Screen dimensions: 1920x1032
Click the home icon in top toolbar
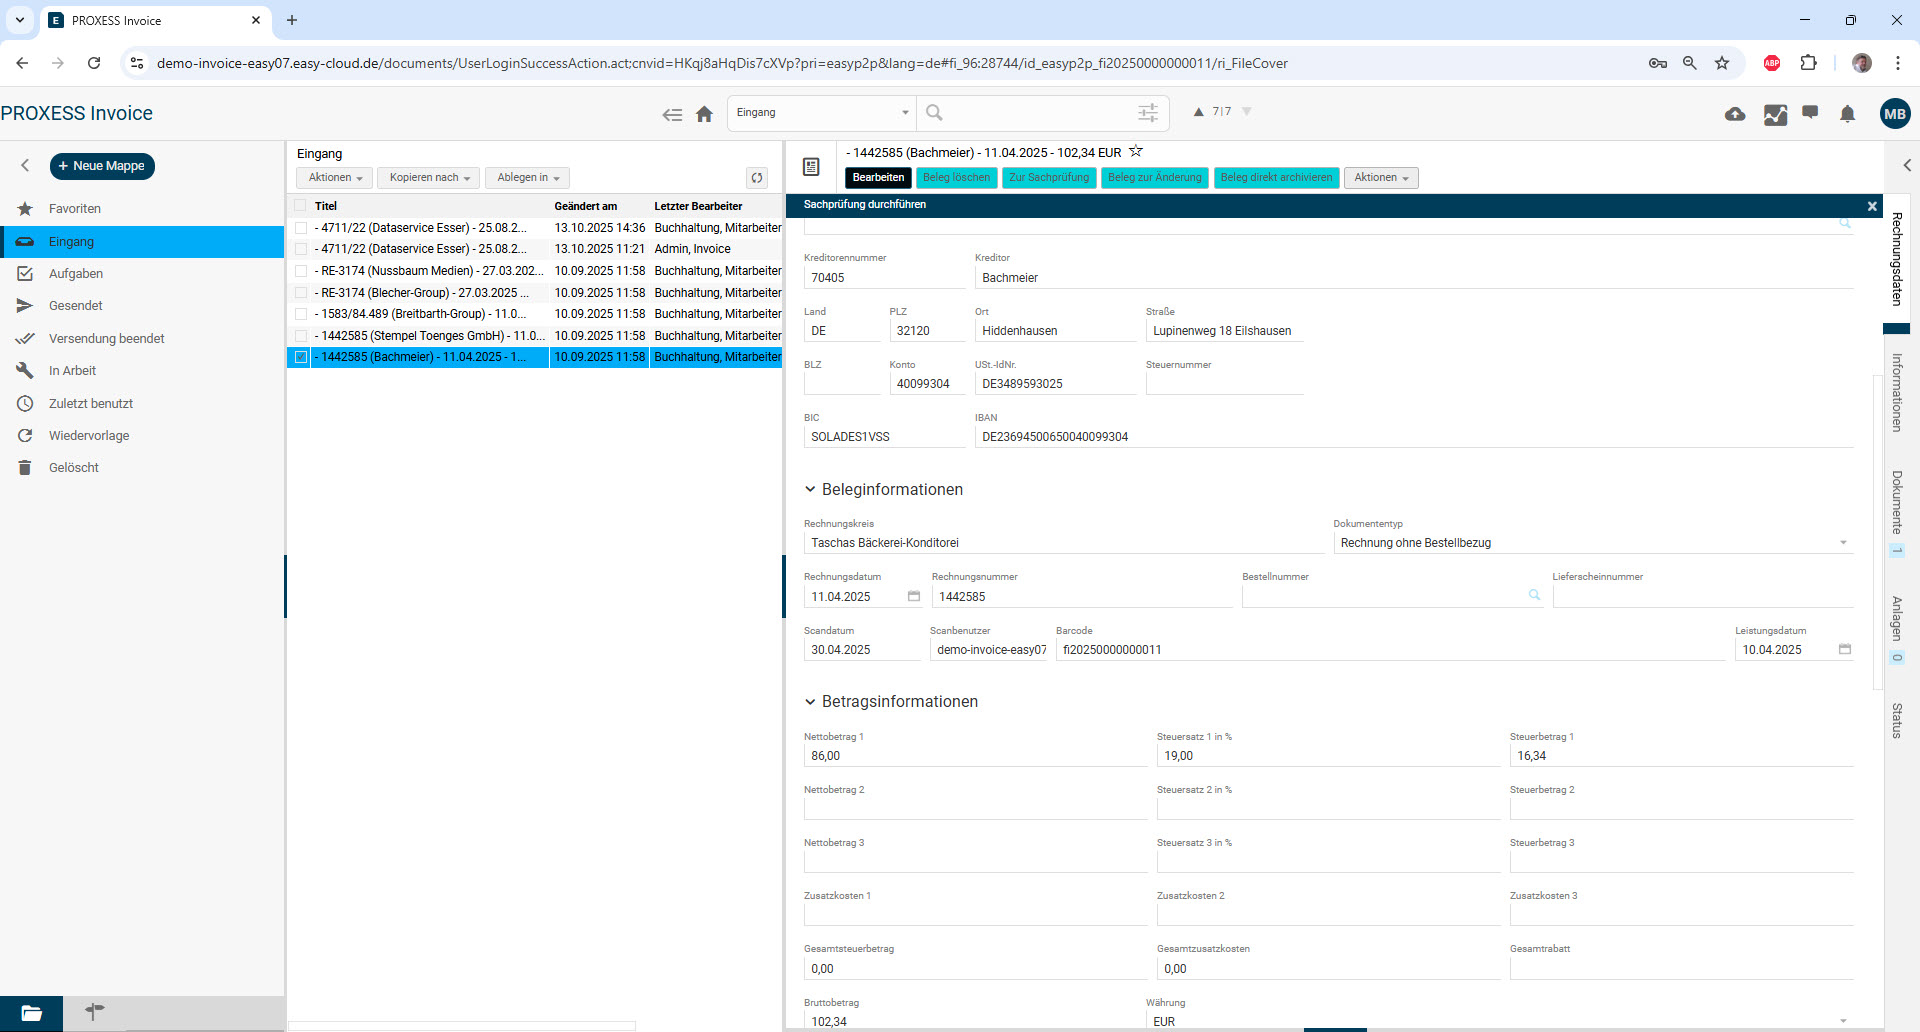coord(704,114)
